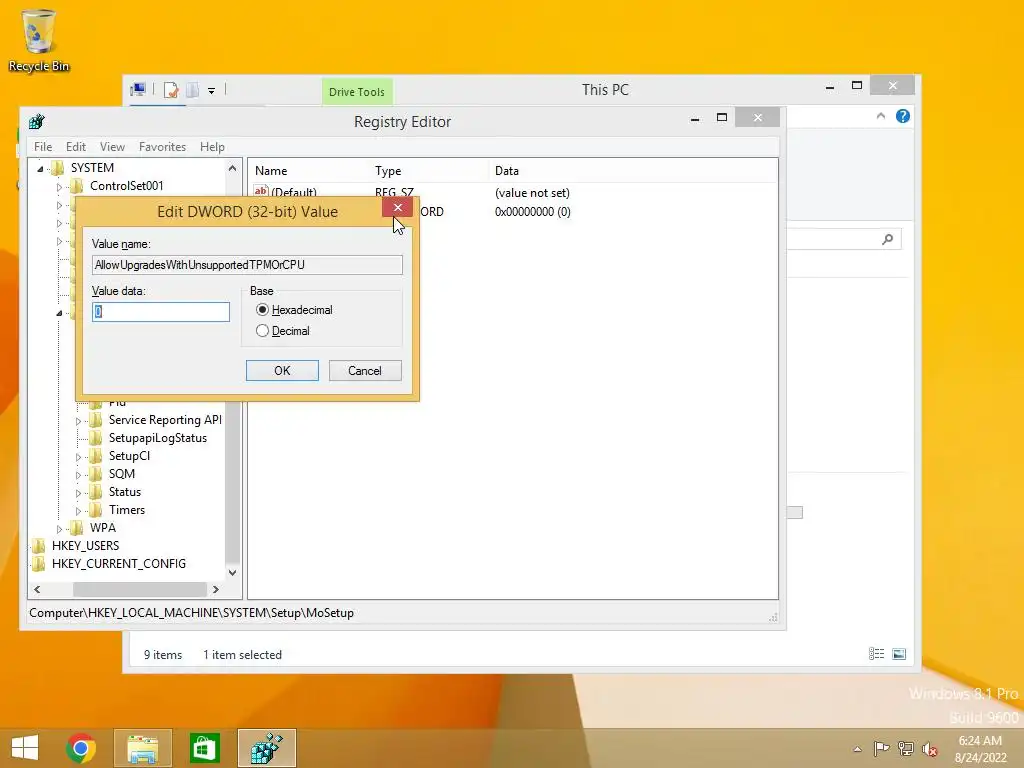Launch Google Chrome from taskbar
Viewport: 1024px width, 768px height.
pyautogui.click(x=81, y=748)
